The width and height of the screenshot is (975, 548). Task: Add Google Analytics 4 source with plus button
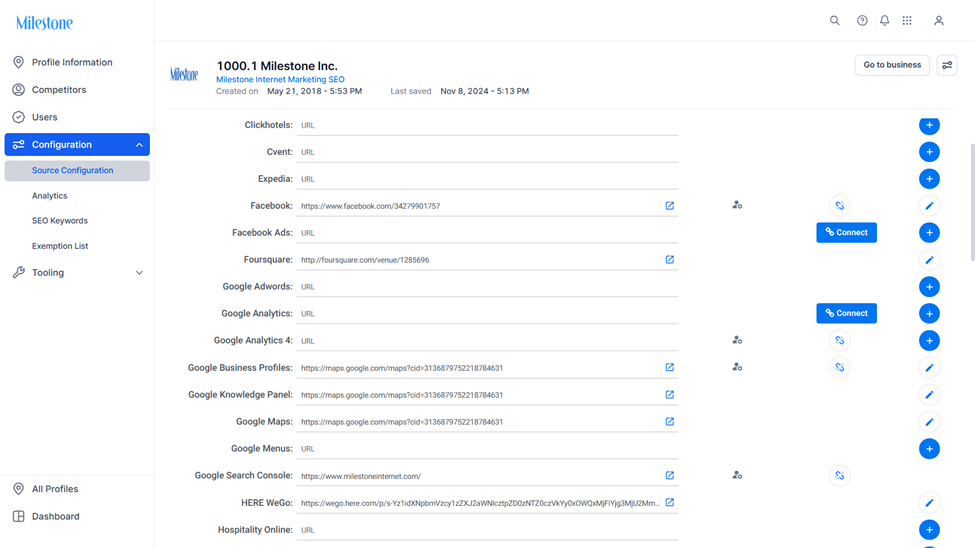[x=929, y=341]
